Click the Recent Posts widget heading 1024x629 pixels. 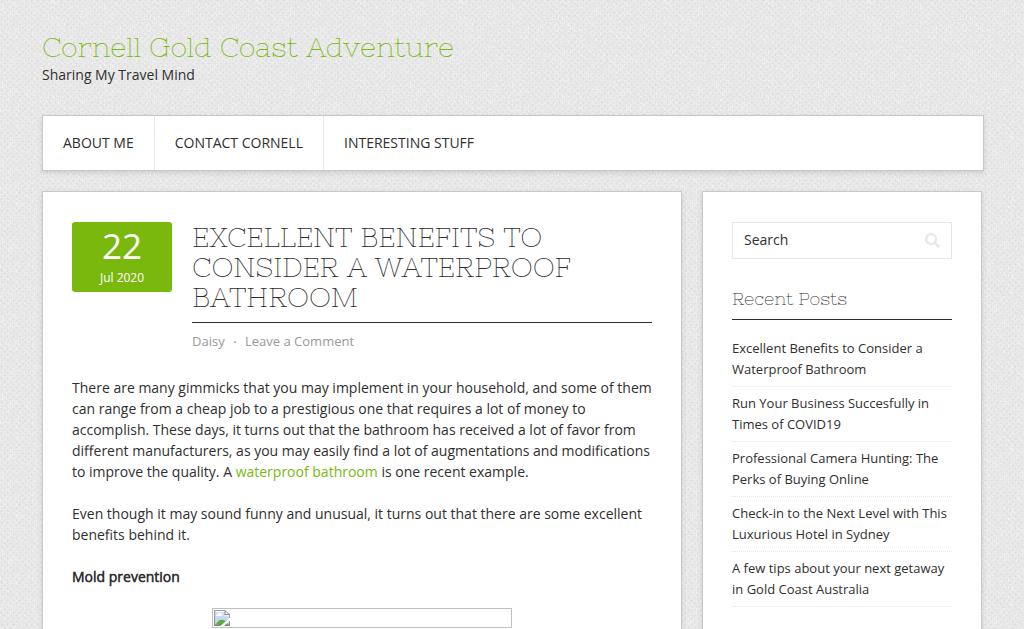pos(789,299)
